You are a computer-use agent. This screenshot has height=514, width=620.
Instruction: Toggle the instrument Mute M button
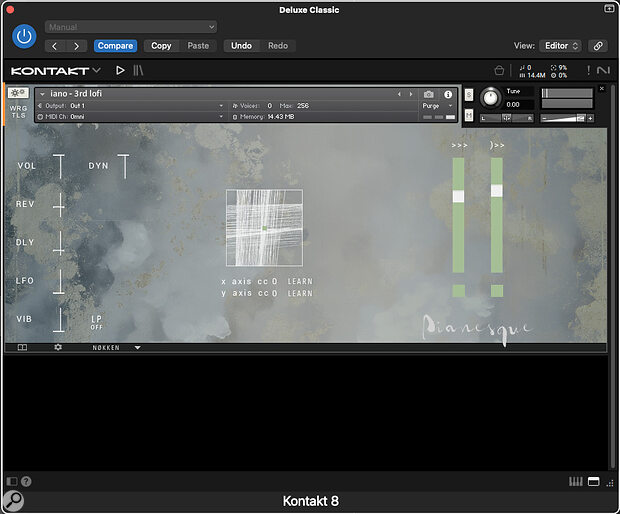(469, 115)
